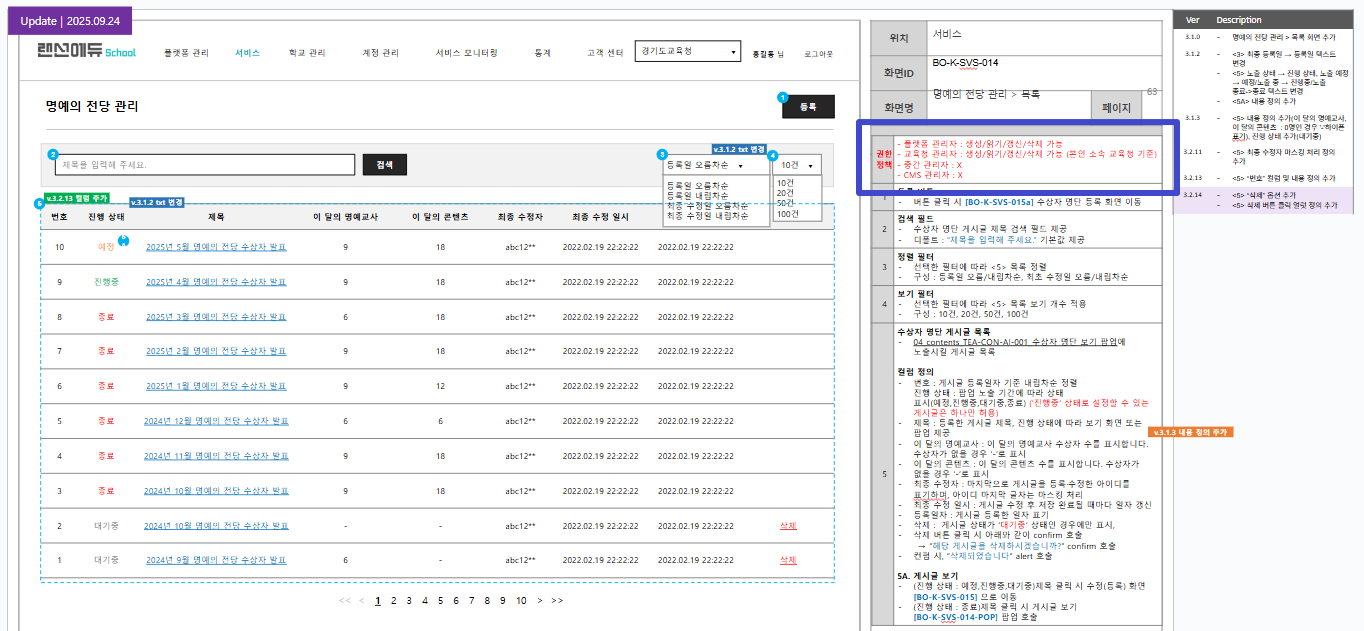Open the 10건 page size dropdown
This screenshot has height=631, width=1364.
coord(799,166)
